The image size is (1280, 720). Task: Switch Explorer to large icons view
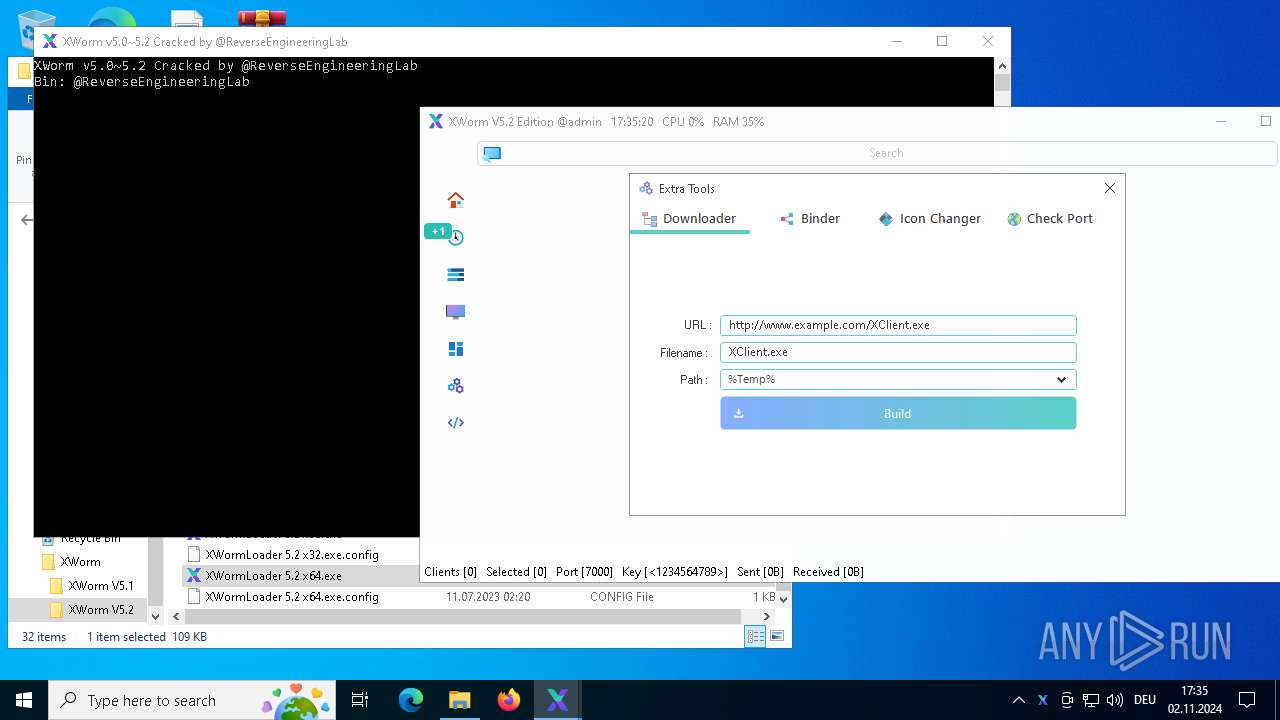776,637
